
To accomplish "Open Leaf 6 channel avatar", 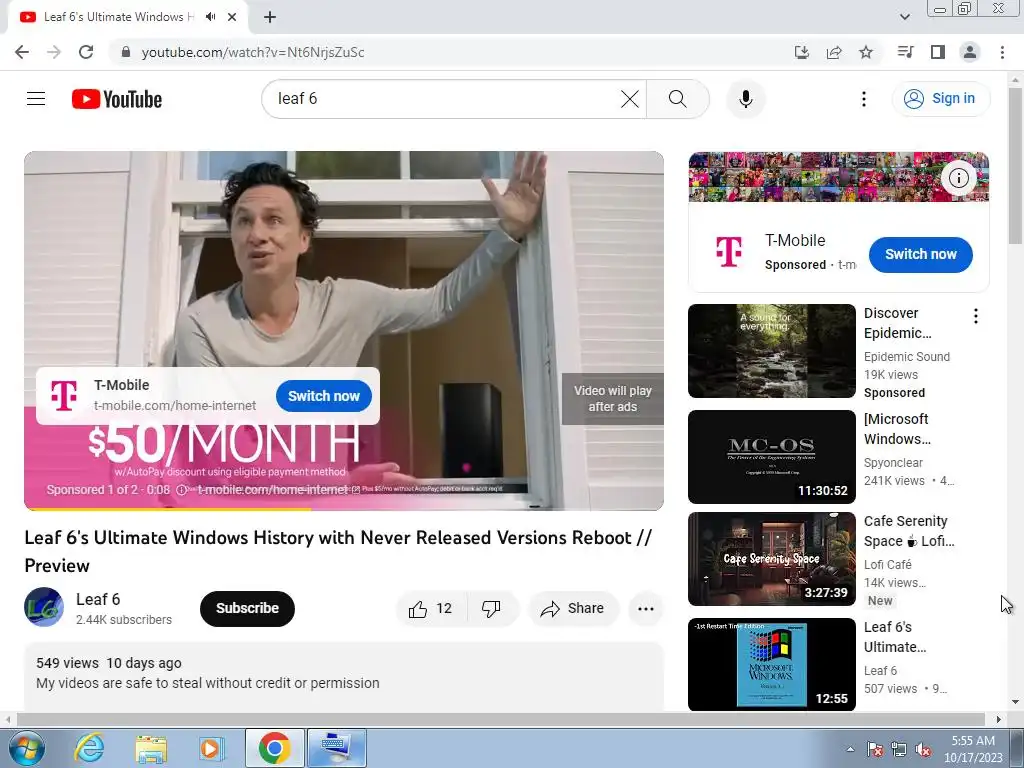I will 44,607.
